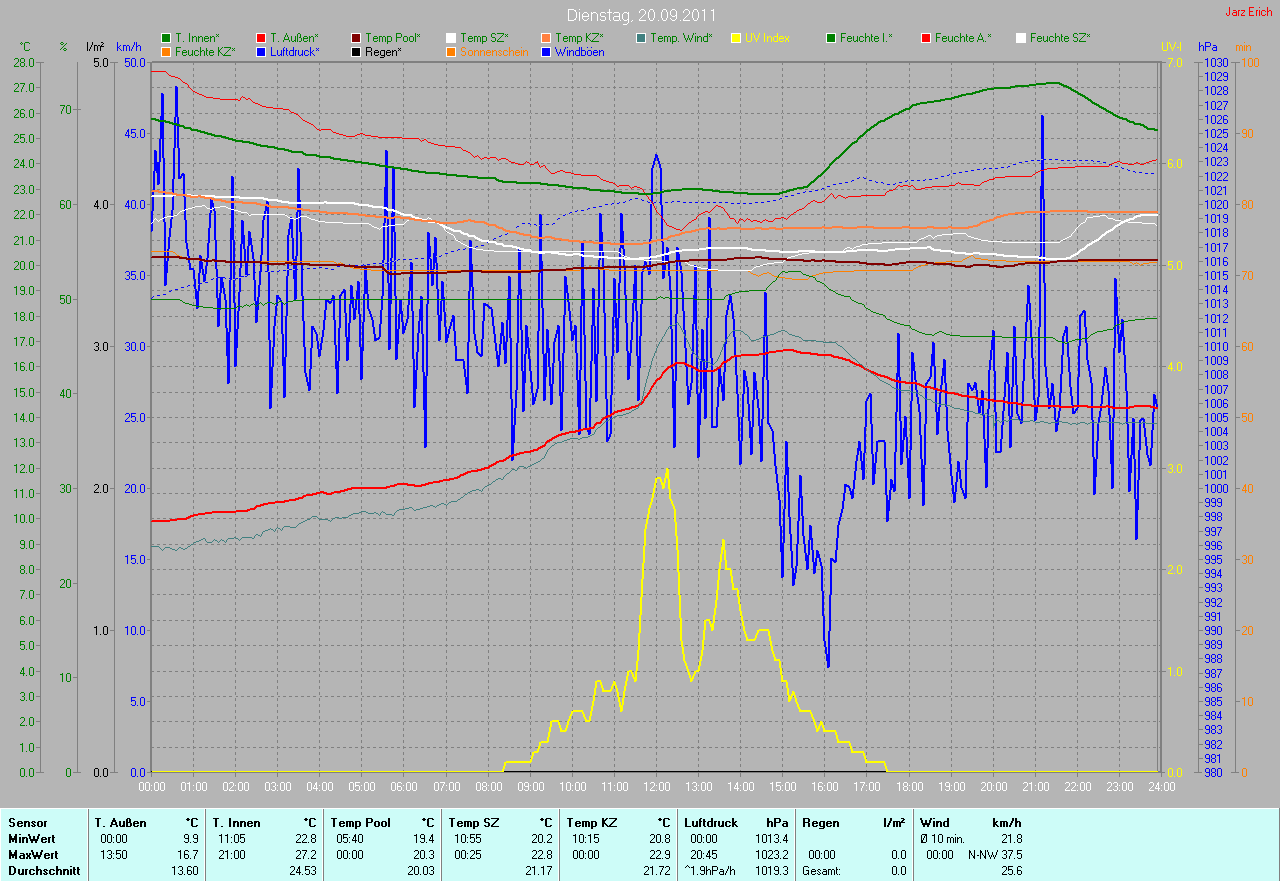Screen dimensions: 1280x881
Task: Click the teal Temp. Wind legend marker
Action: pyautogui.click(x=641, y=38)
